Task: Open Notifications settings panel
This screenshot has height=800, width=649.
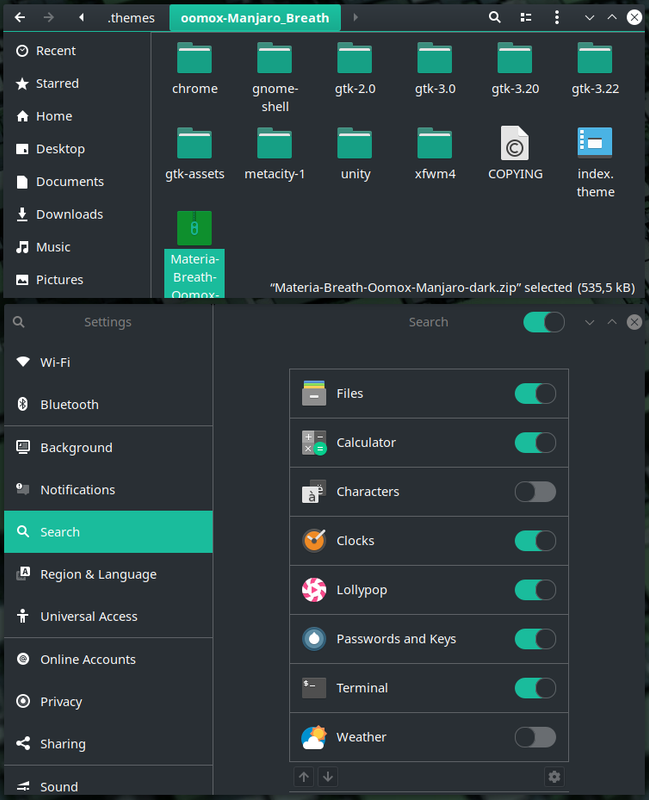Action: (x=108, y=490)
